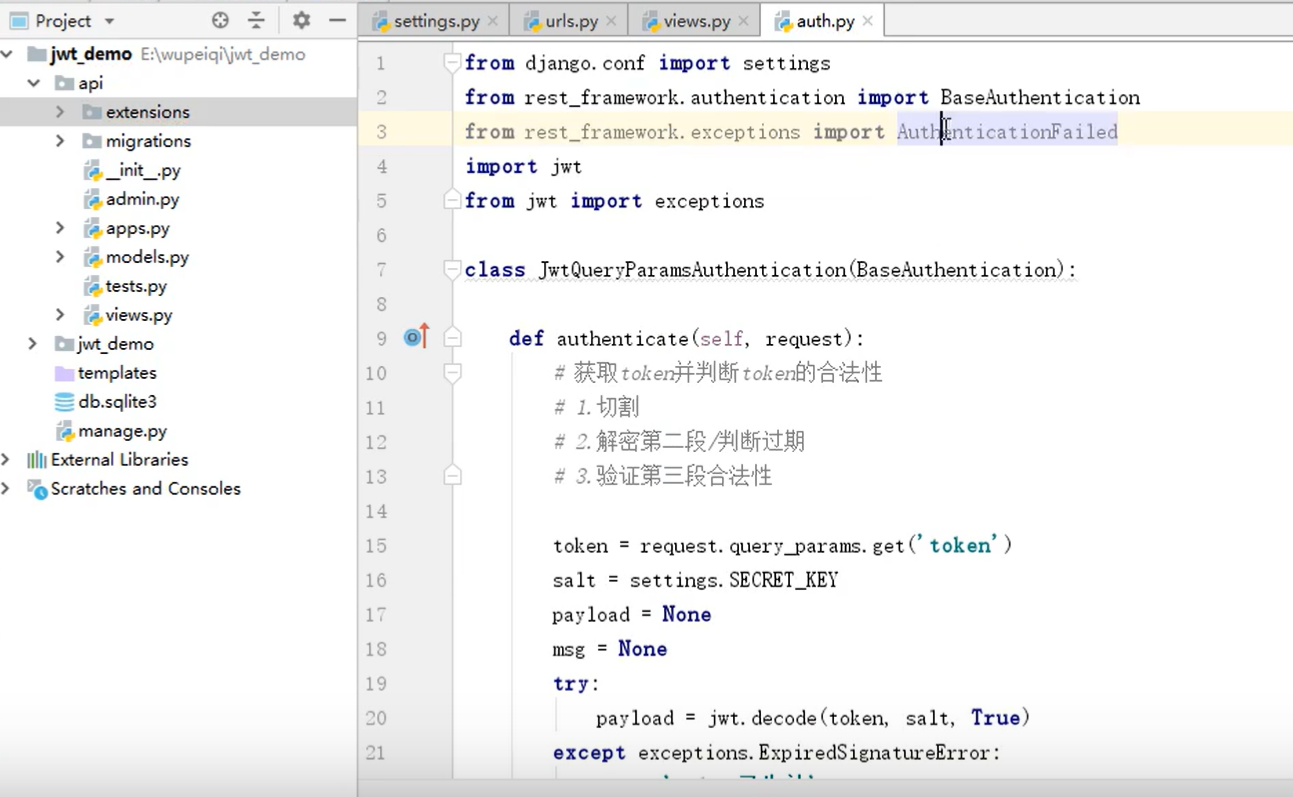Collapse the api folder in the tree

(x=35, y=83)
